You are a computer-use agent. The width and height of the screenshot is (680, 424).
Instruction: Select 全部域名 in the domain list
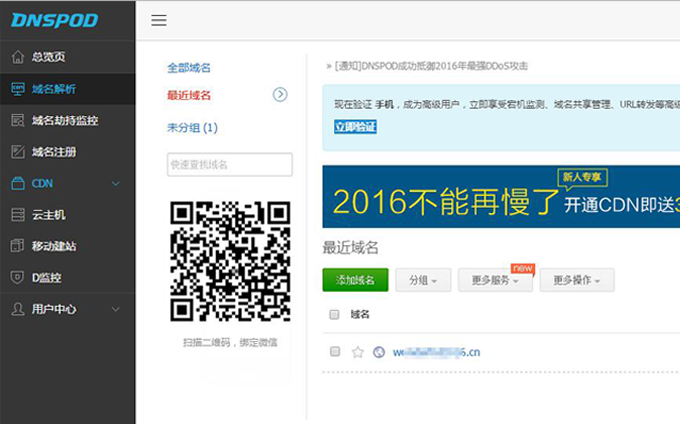[x=189, y=68]
